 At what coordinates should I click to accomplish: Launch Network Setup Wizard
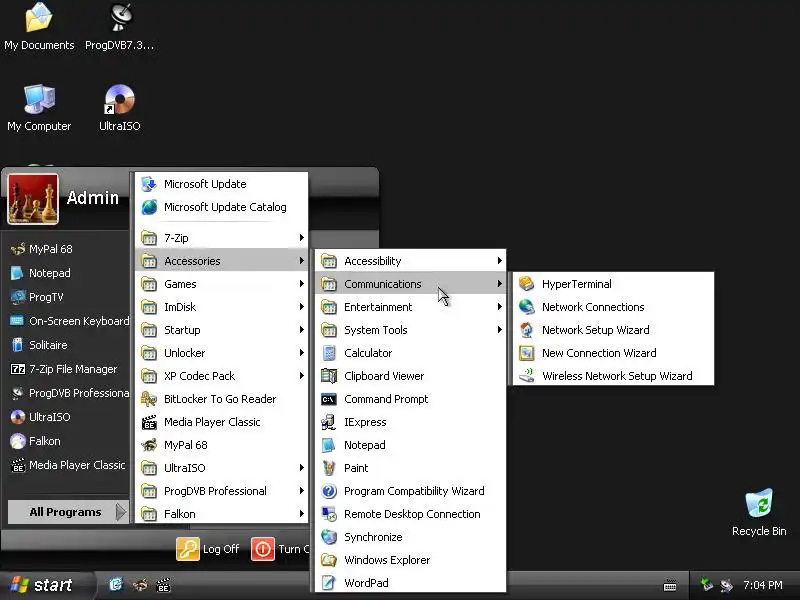point(613,330)
